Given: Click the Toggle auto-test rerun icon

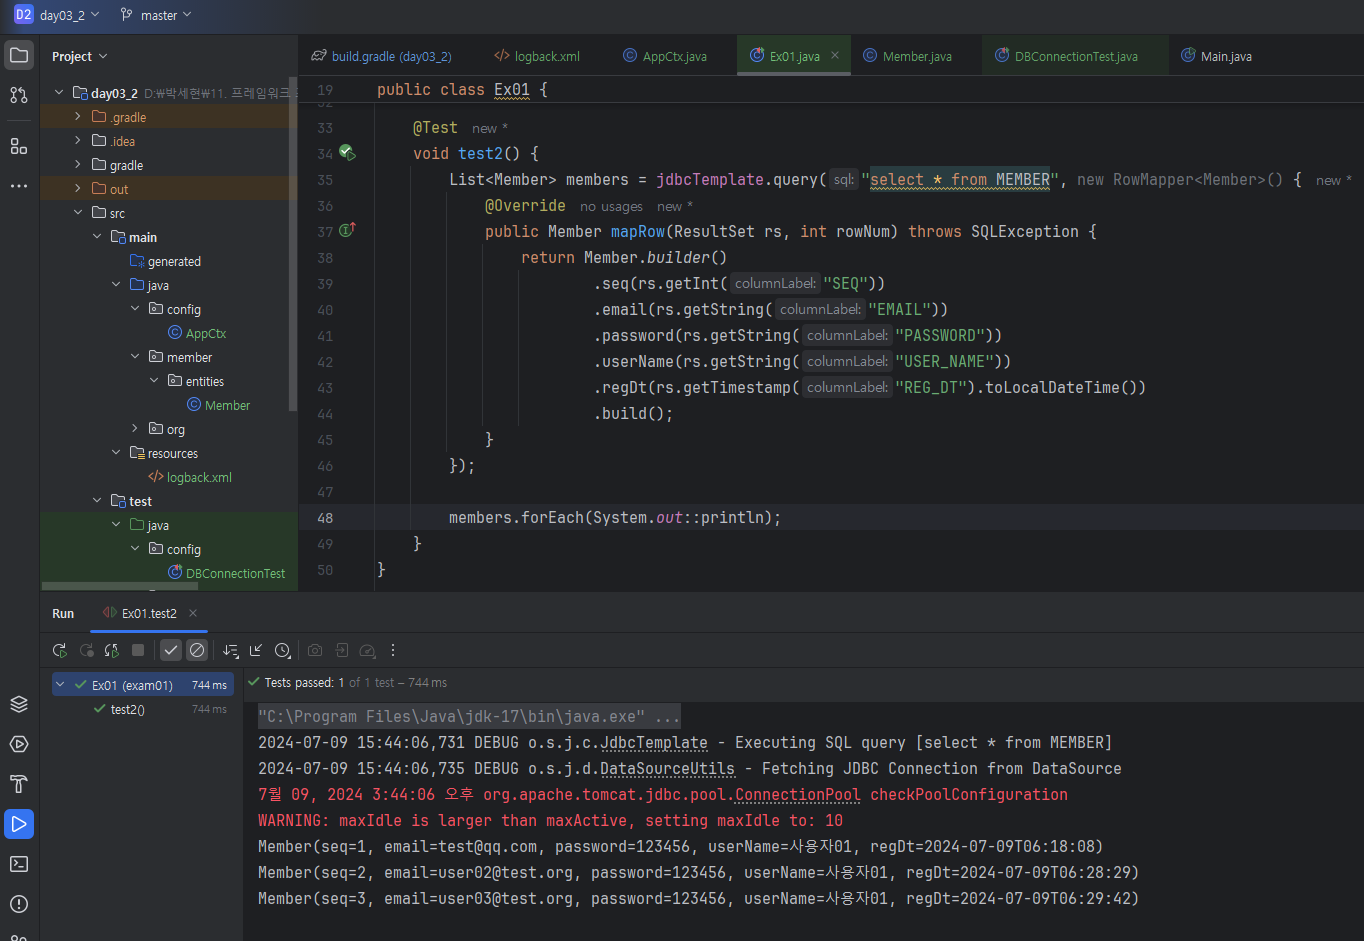Looking at the screenshot, I should click(x=112, y=651).
